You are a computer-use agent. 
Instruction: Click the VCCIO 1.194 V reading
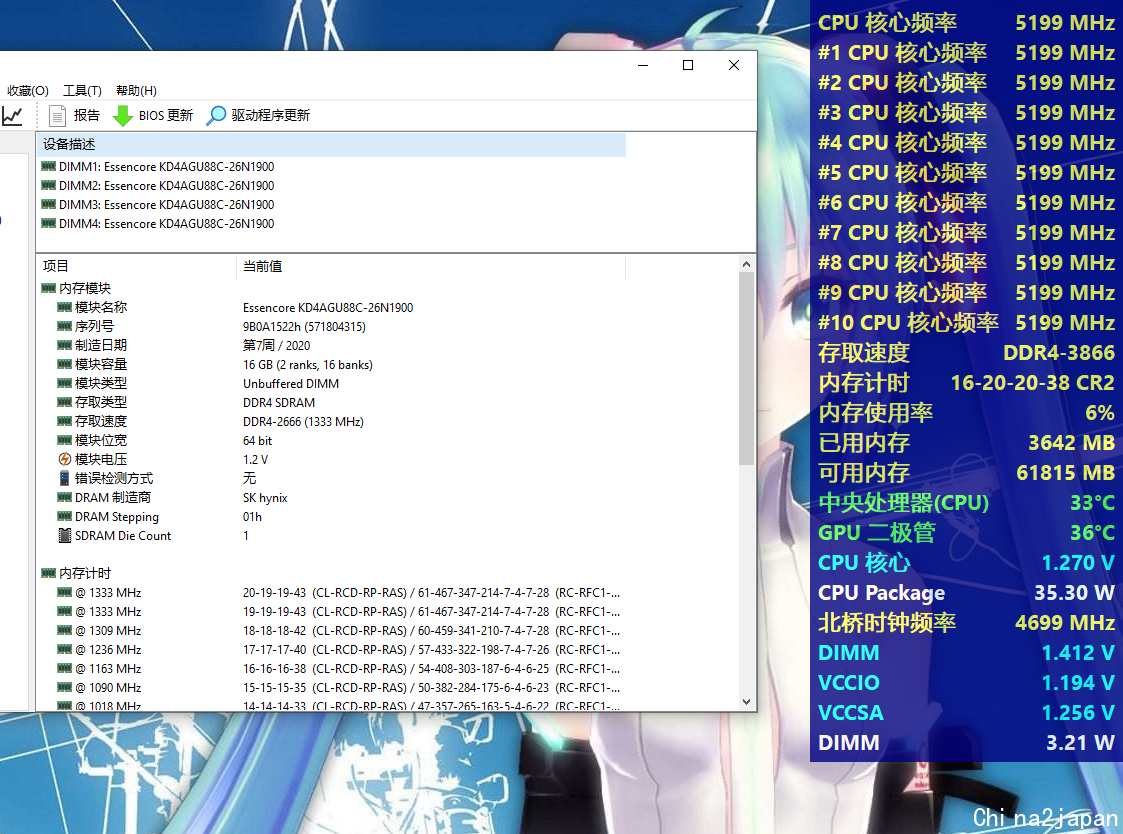[1078, 683]
